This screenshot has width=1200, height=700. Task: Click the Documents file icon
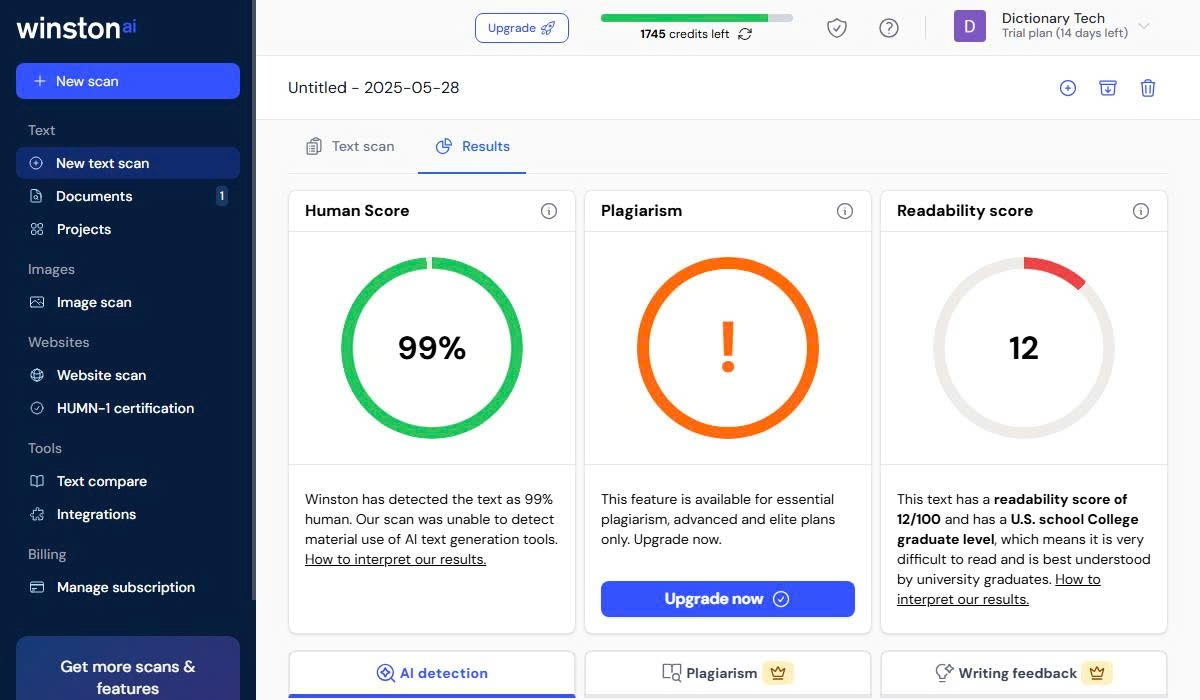coord(37,196)
